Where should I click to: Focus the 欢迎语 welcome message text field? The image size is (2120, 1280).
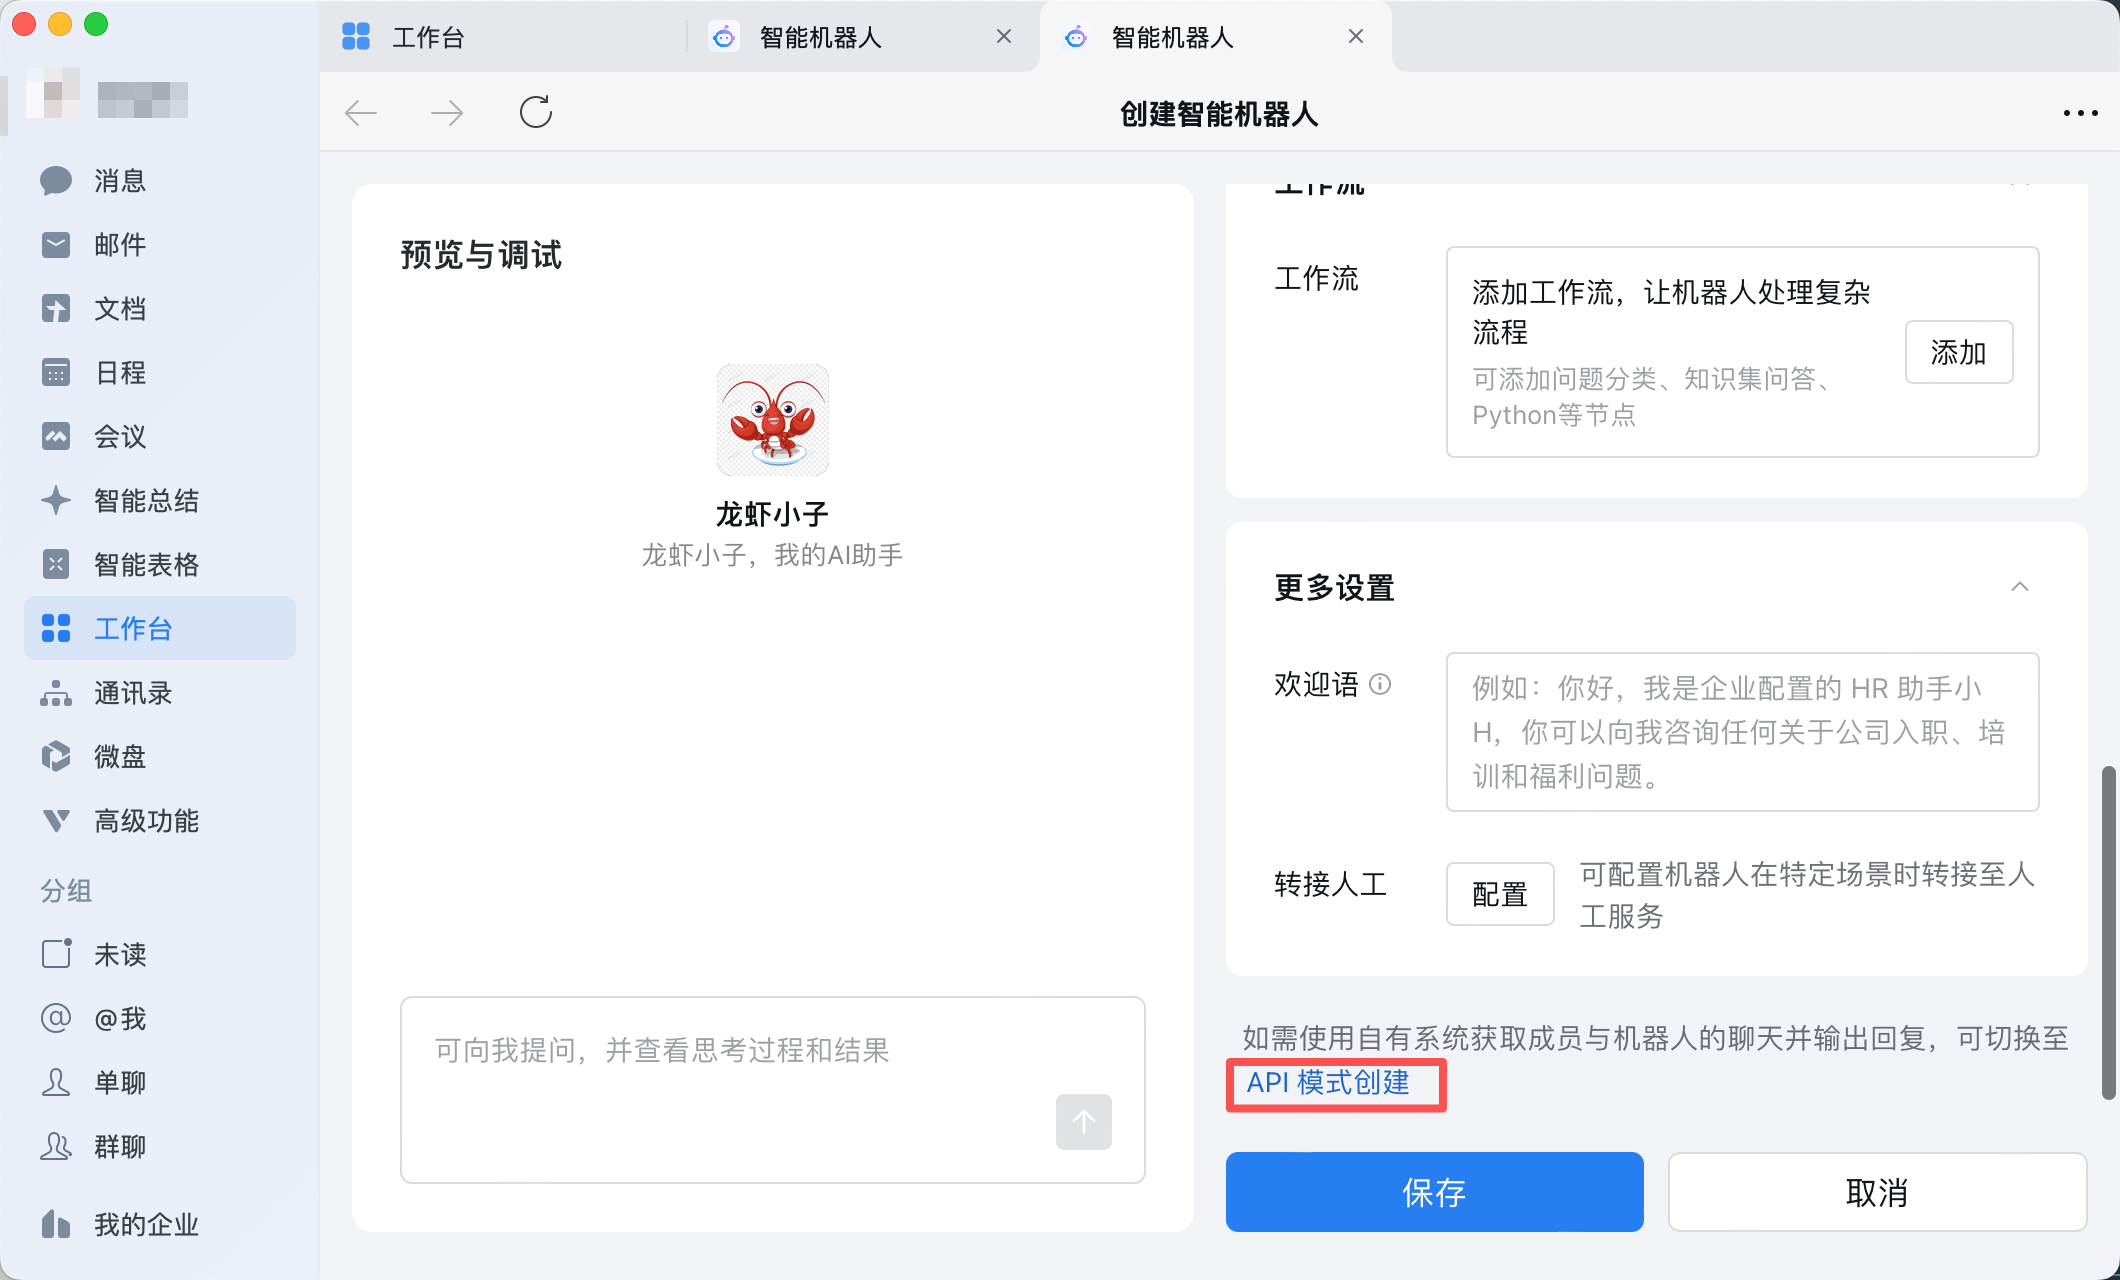(1742, 732)
